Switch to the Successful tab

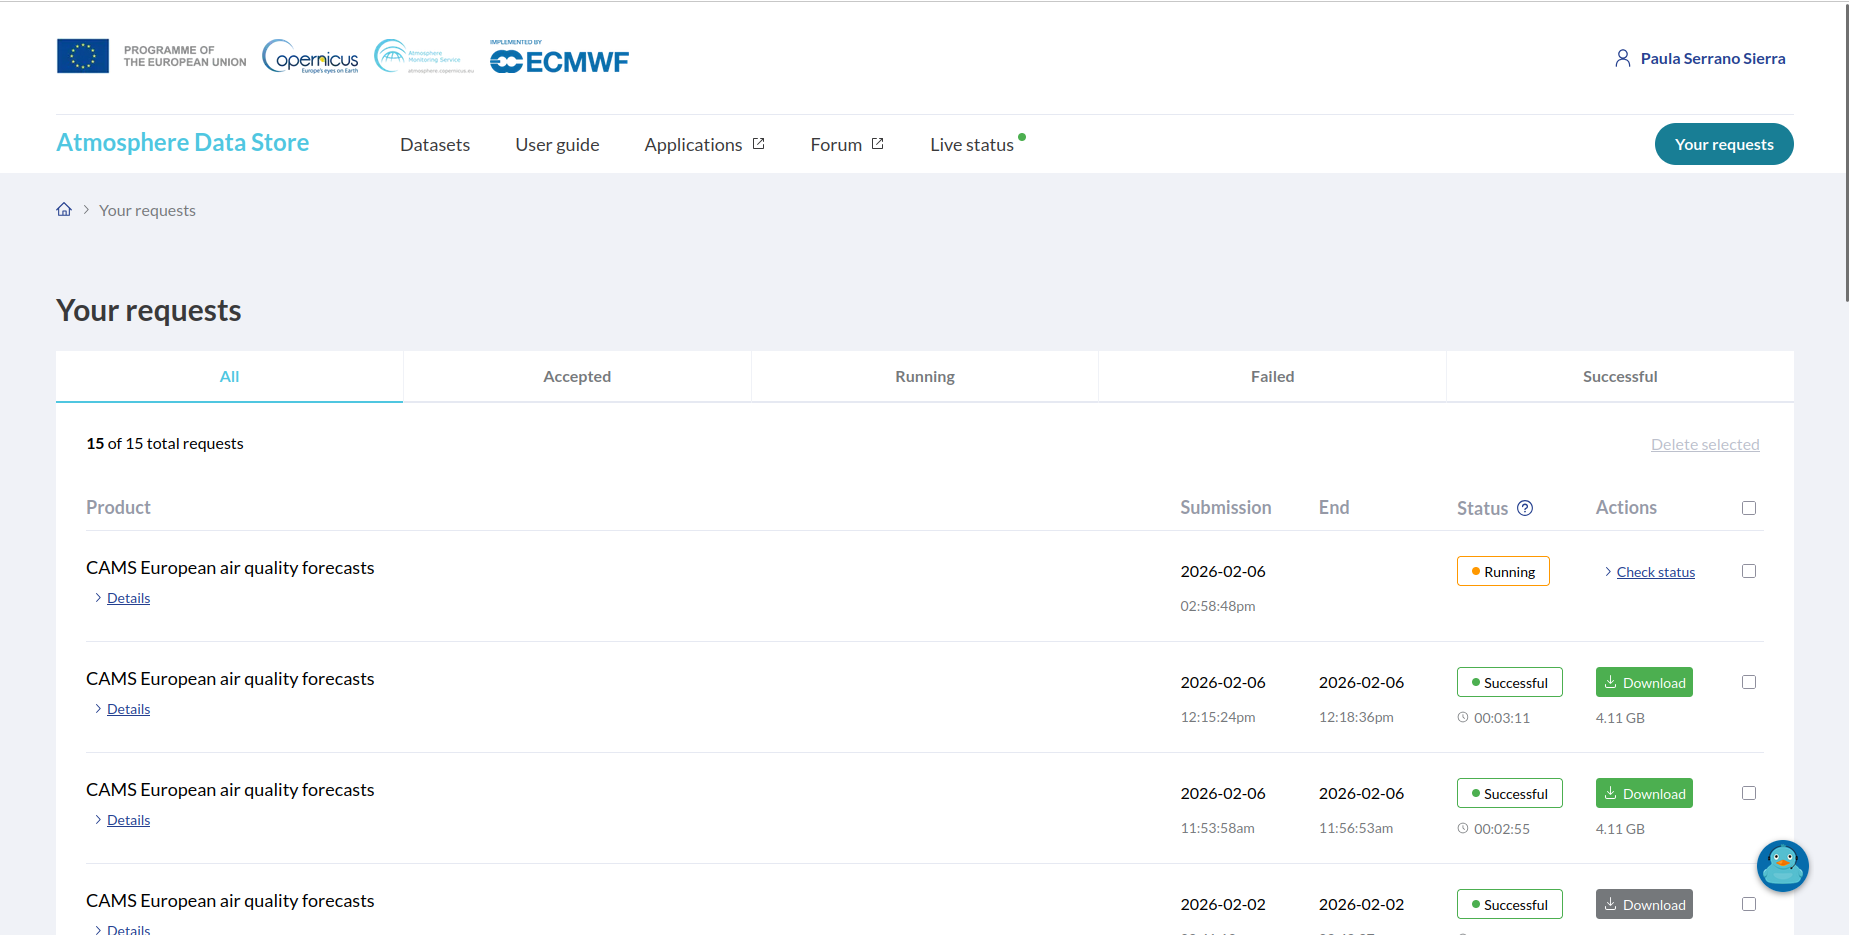click(x=1620, y=376)
